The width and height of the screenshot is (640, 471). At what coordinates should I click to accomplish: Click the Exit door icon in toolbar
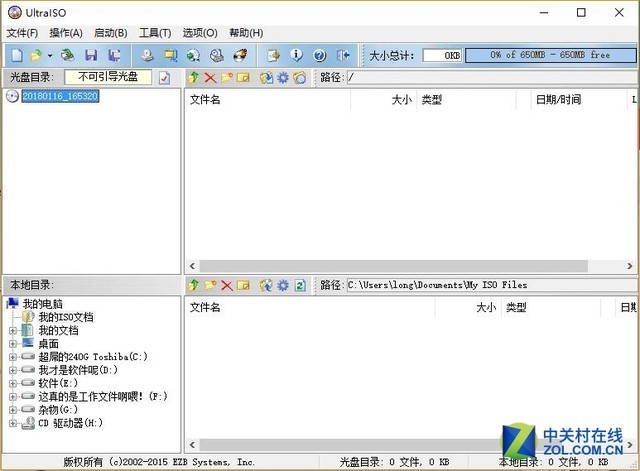[343, 55]
